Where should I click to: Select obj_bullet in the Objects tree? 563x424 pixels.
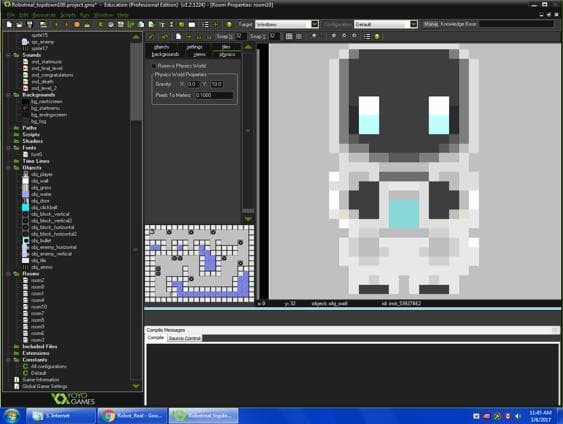point(41,241)
